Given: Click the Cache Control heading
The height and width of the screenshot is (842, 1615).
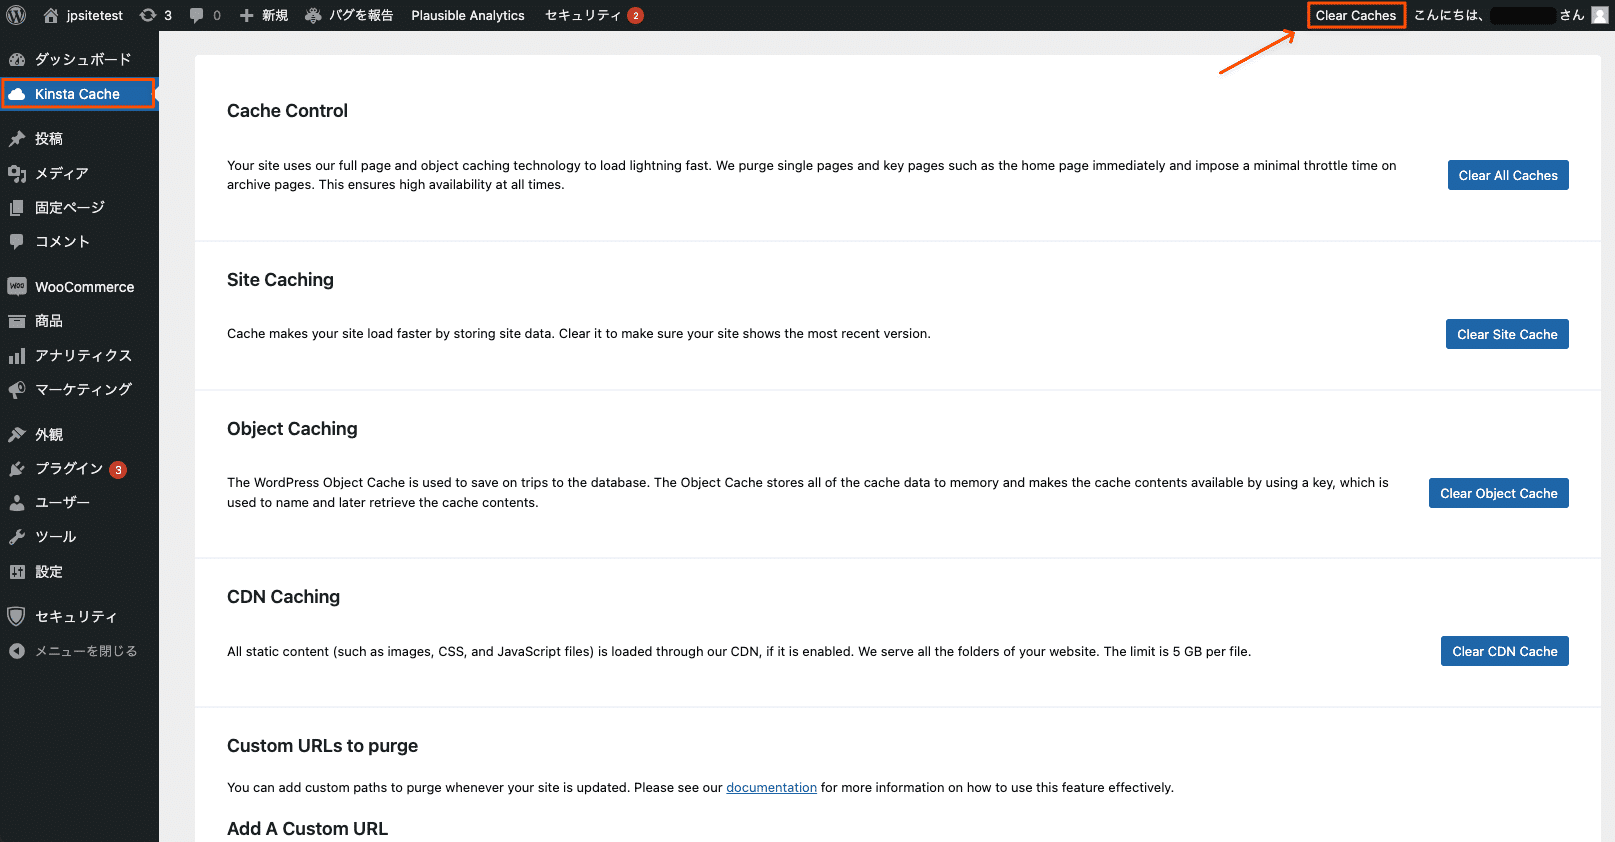Looking at the screenshot, I should pos(287,111).
